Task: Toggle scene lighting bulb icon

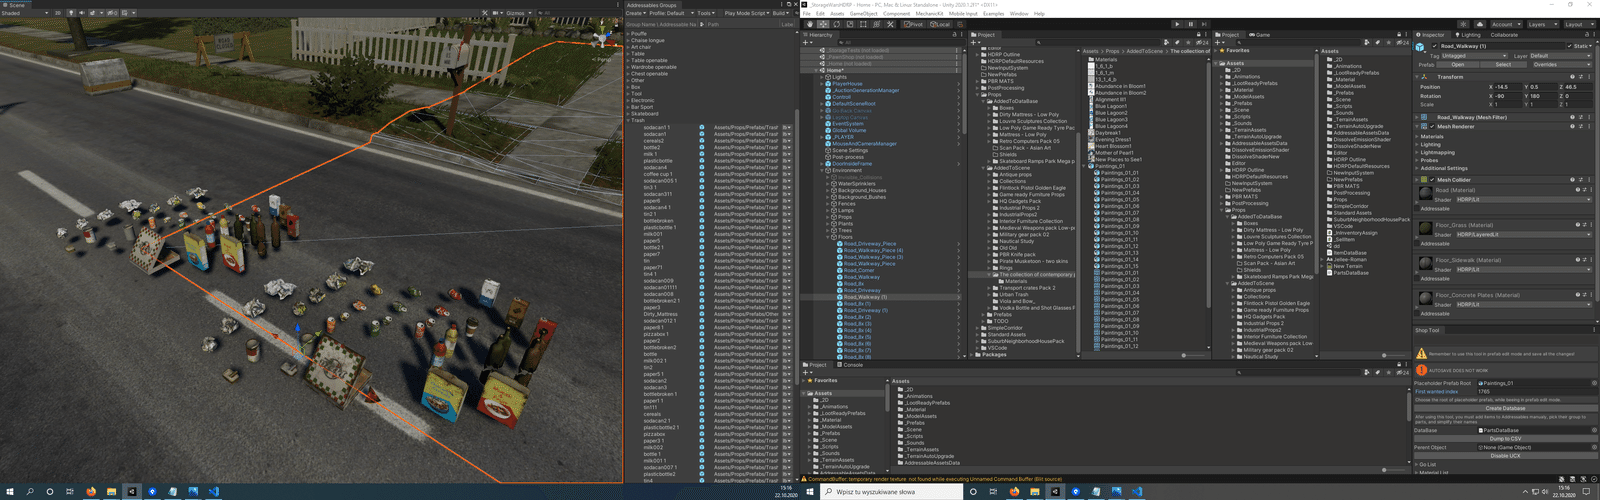Action: 71,13
